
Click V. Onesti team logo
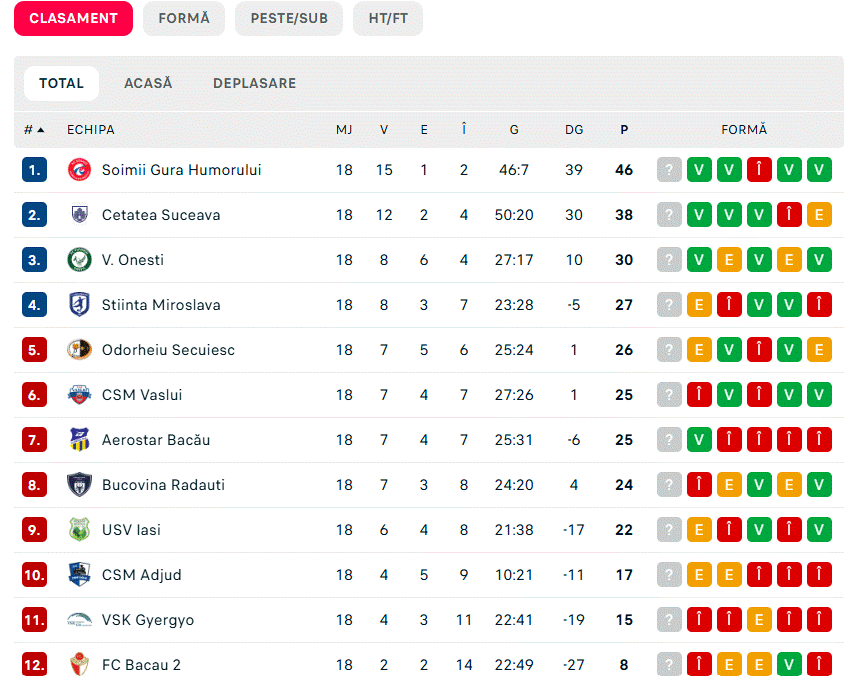pyautogui.click(x=79, y=260)
